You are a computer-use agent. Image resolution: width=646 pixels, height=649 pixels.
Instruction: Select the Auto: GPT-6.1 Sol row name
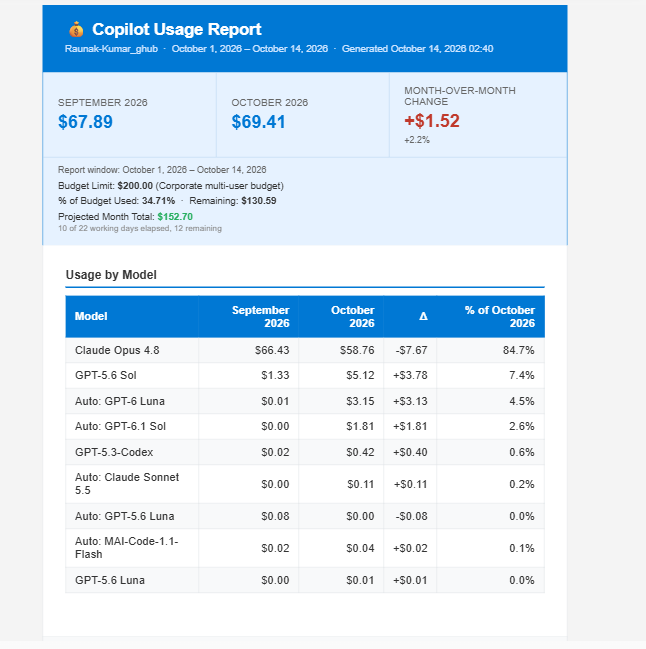coord(120,426)
